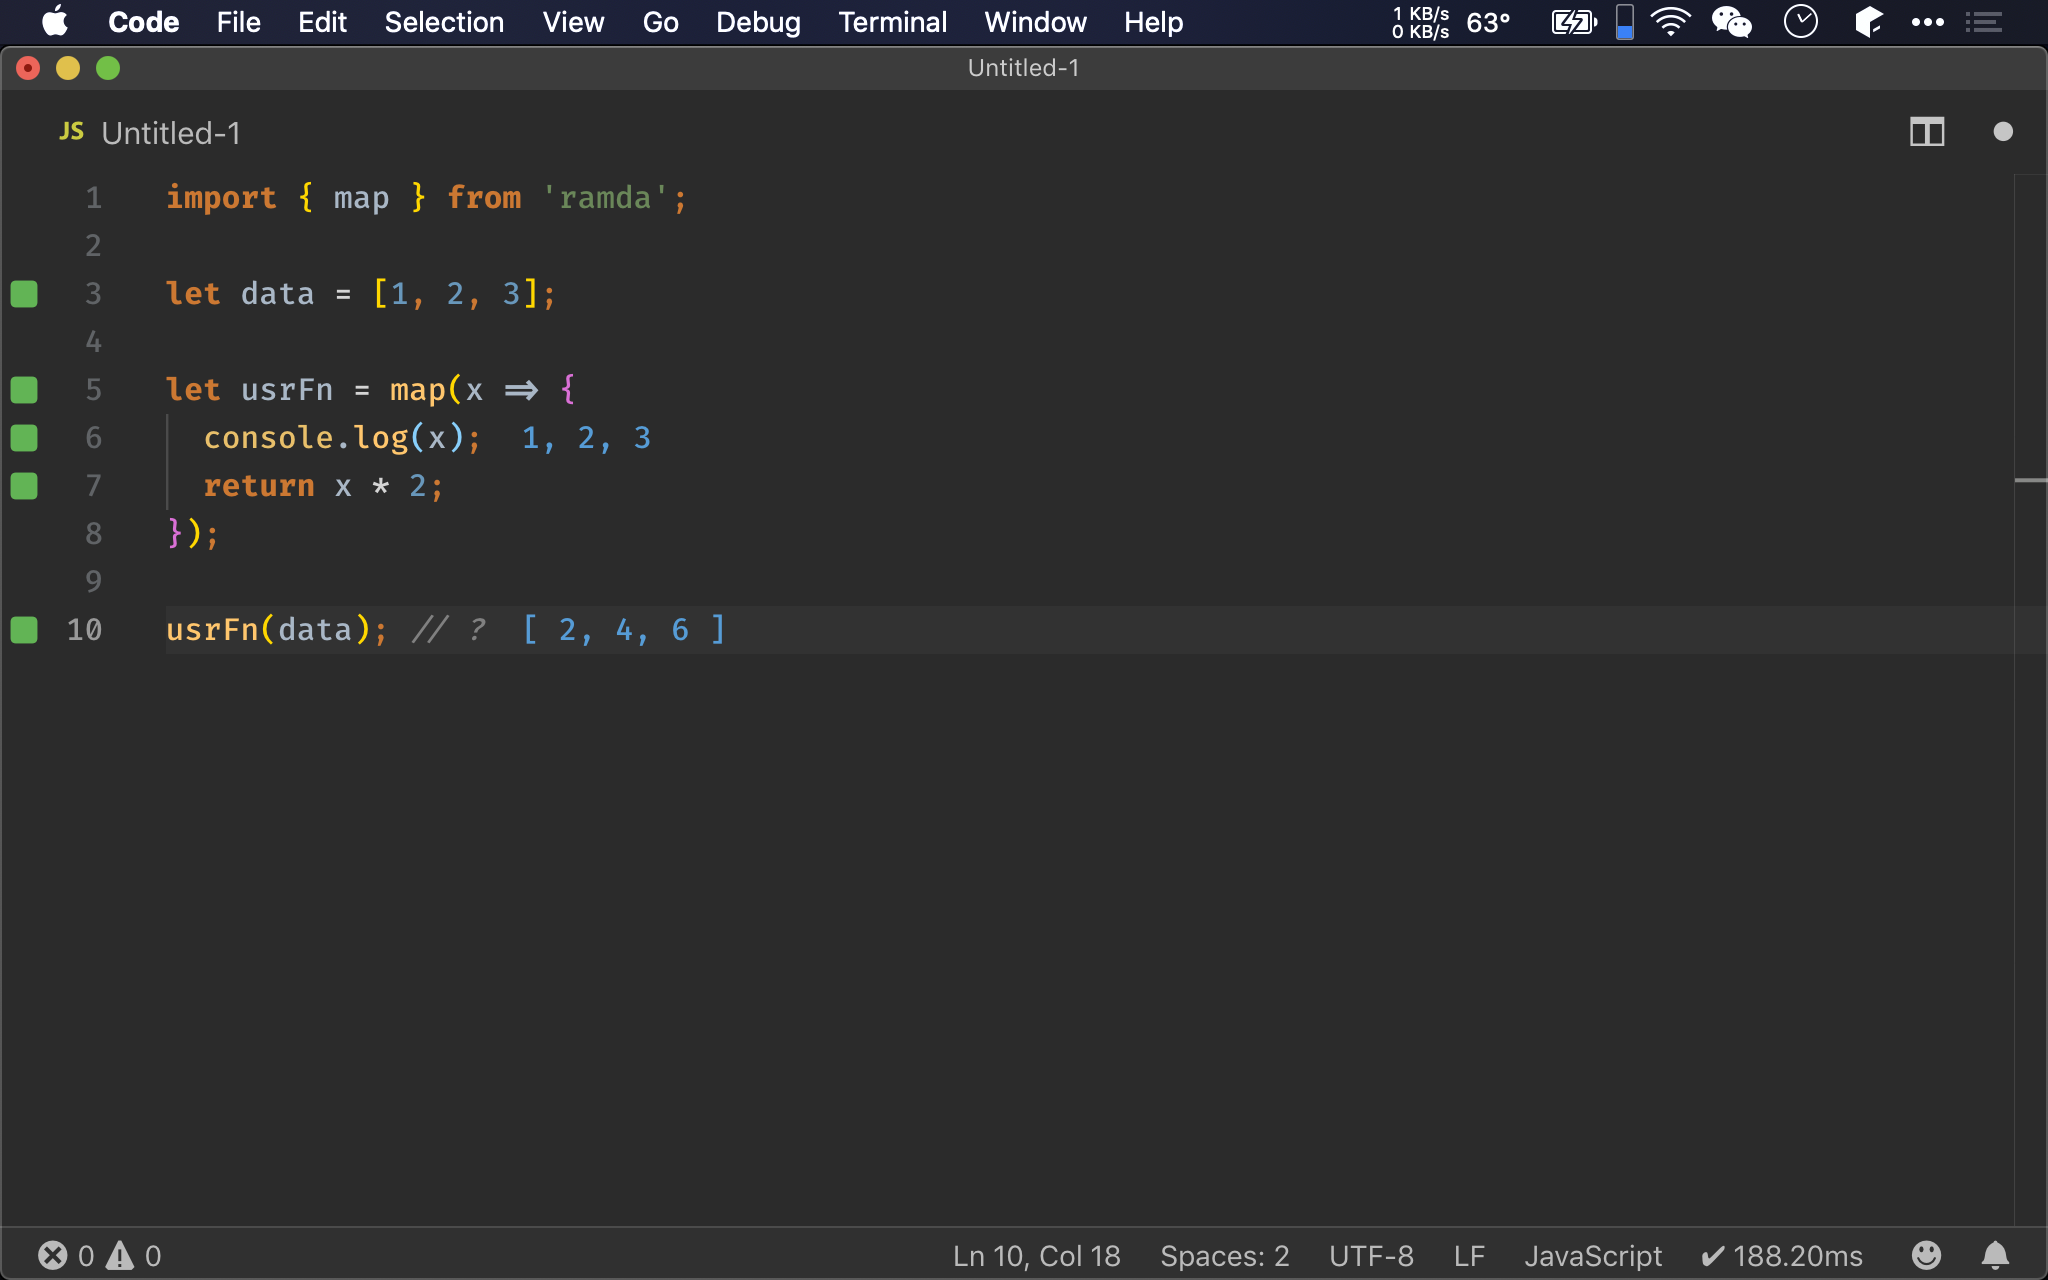Click the warnings triangle icon in status bar
The height and width of the screenshot is (1280, 2048).
(x=120, y=1255)
